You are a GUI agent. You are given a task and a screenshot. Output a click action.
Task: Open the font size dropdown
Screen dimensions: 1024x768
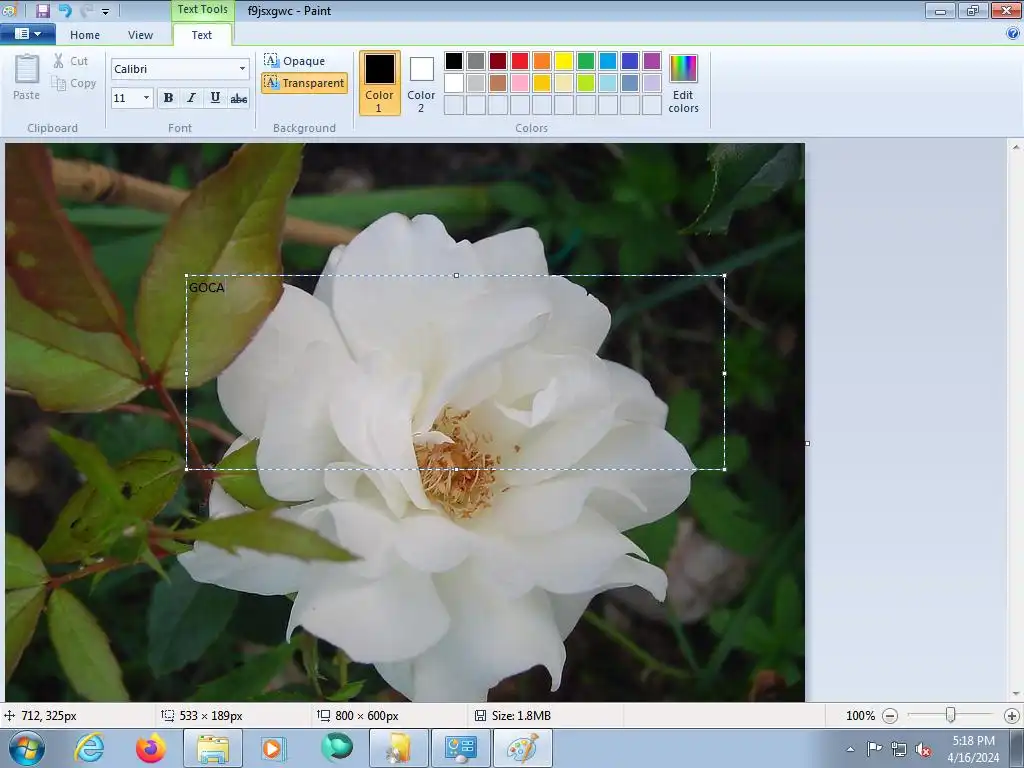[146, 98]
